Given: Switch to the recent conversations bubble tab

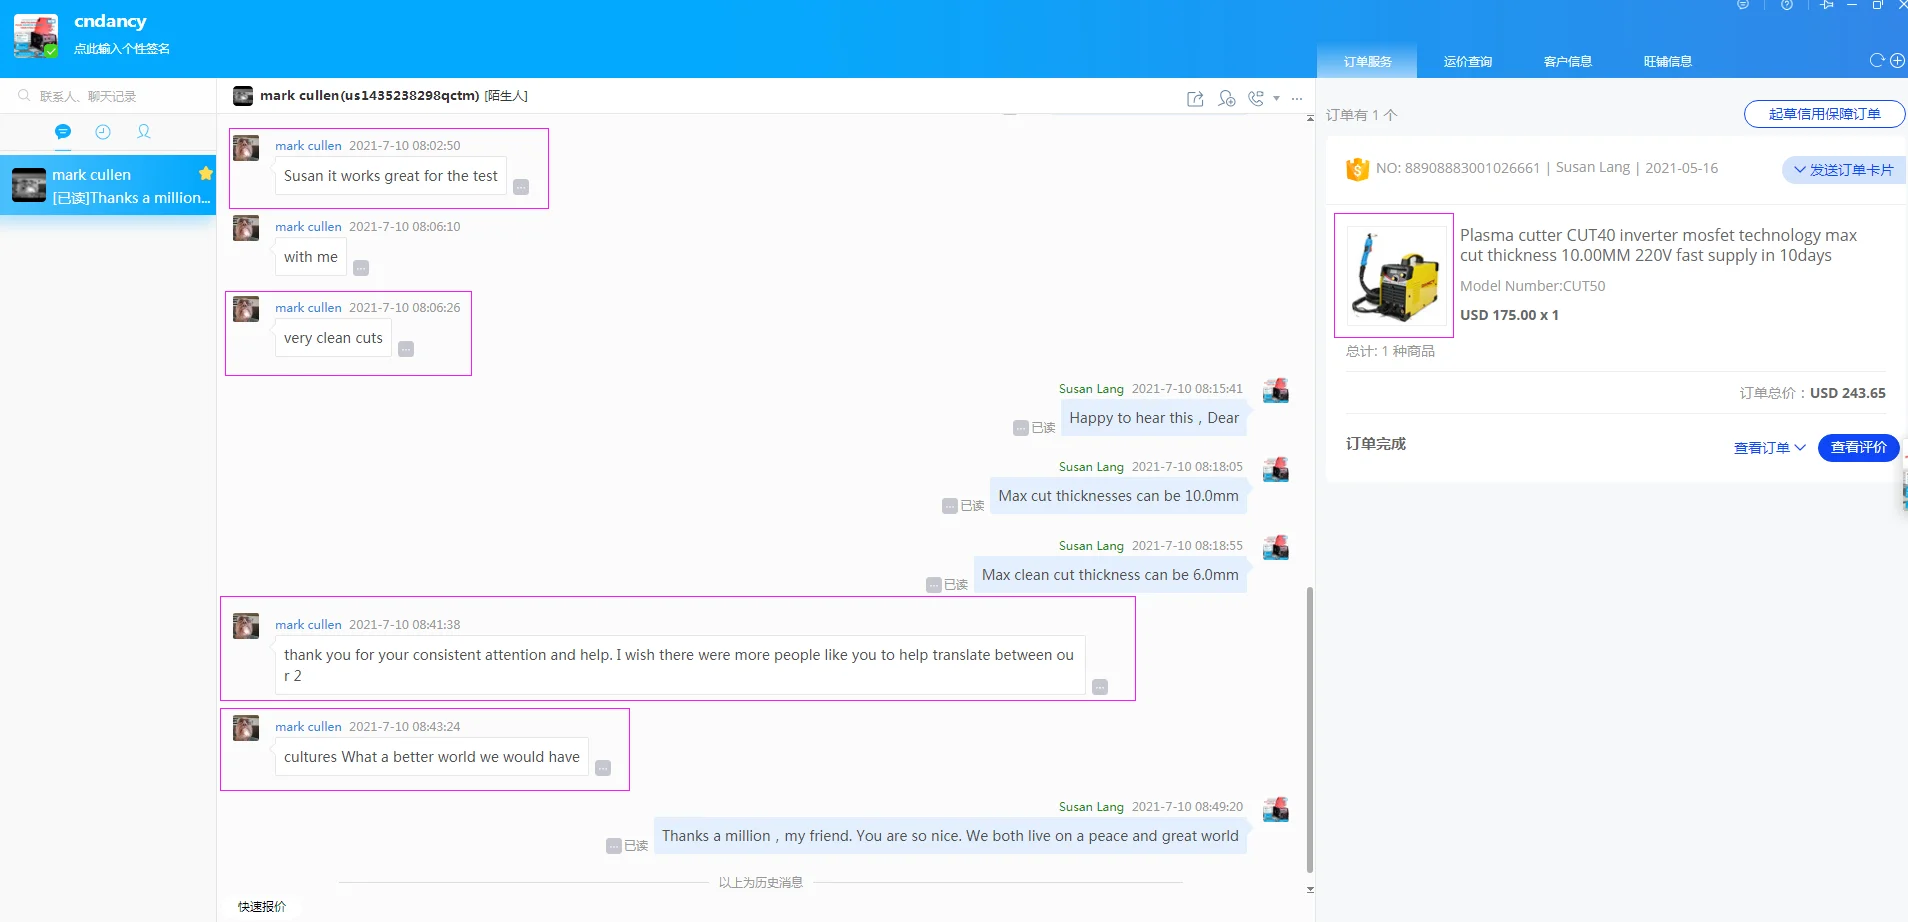Looking at the screenshot, I should pos(63,132).
